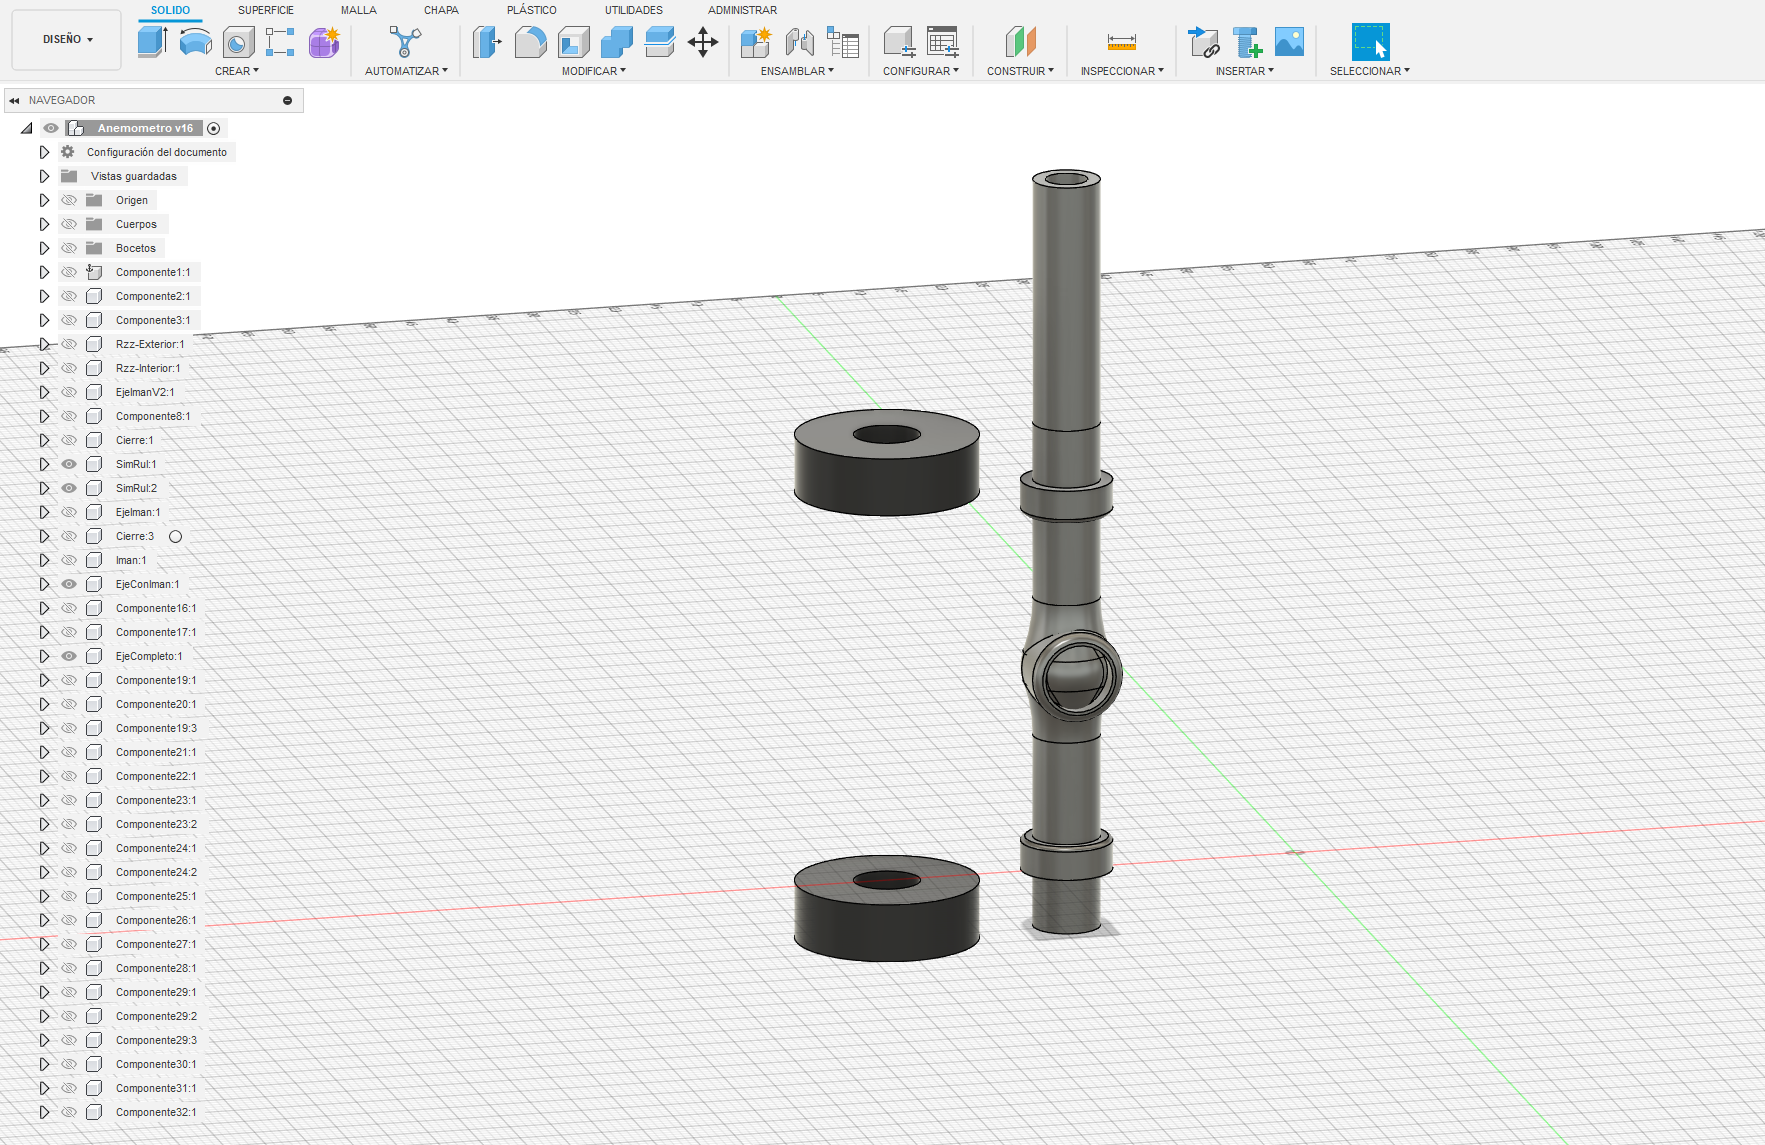Viewport: 1765px width, 1145px height.
Task: Toggle visibility of SimRul:2
Action: coord(69,488)
